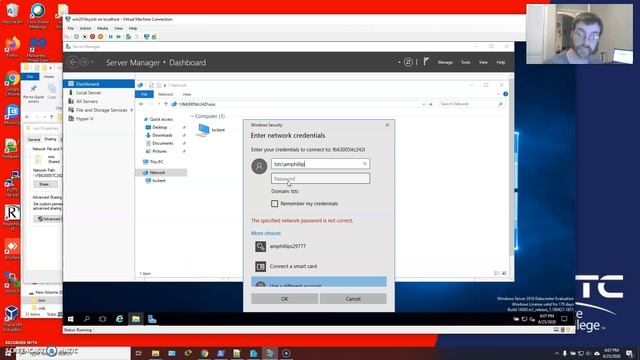
Task: Click the VM Reset green toolbar icon
Action: pos(118,37)
